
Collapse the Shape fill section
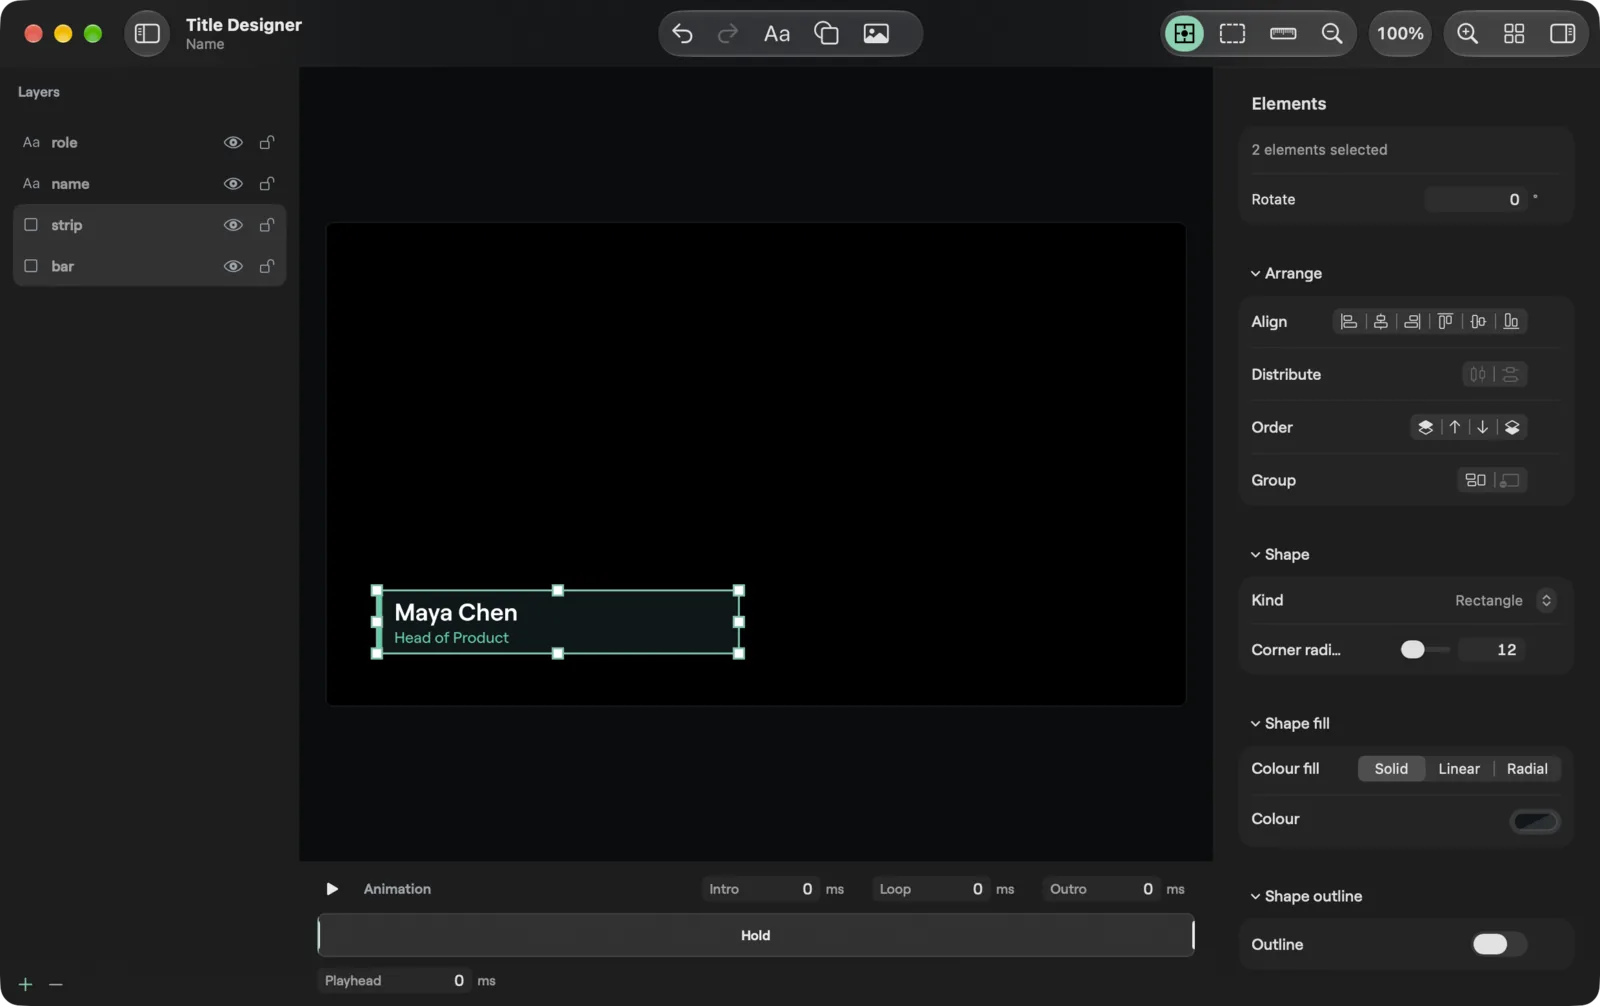tap(1290, 723)
